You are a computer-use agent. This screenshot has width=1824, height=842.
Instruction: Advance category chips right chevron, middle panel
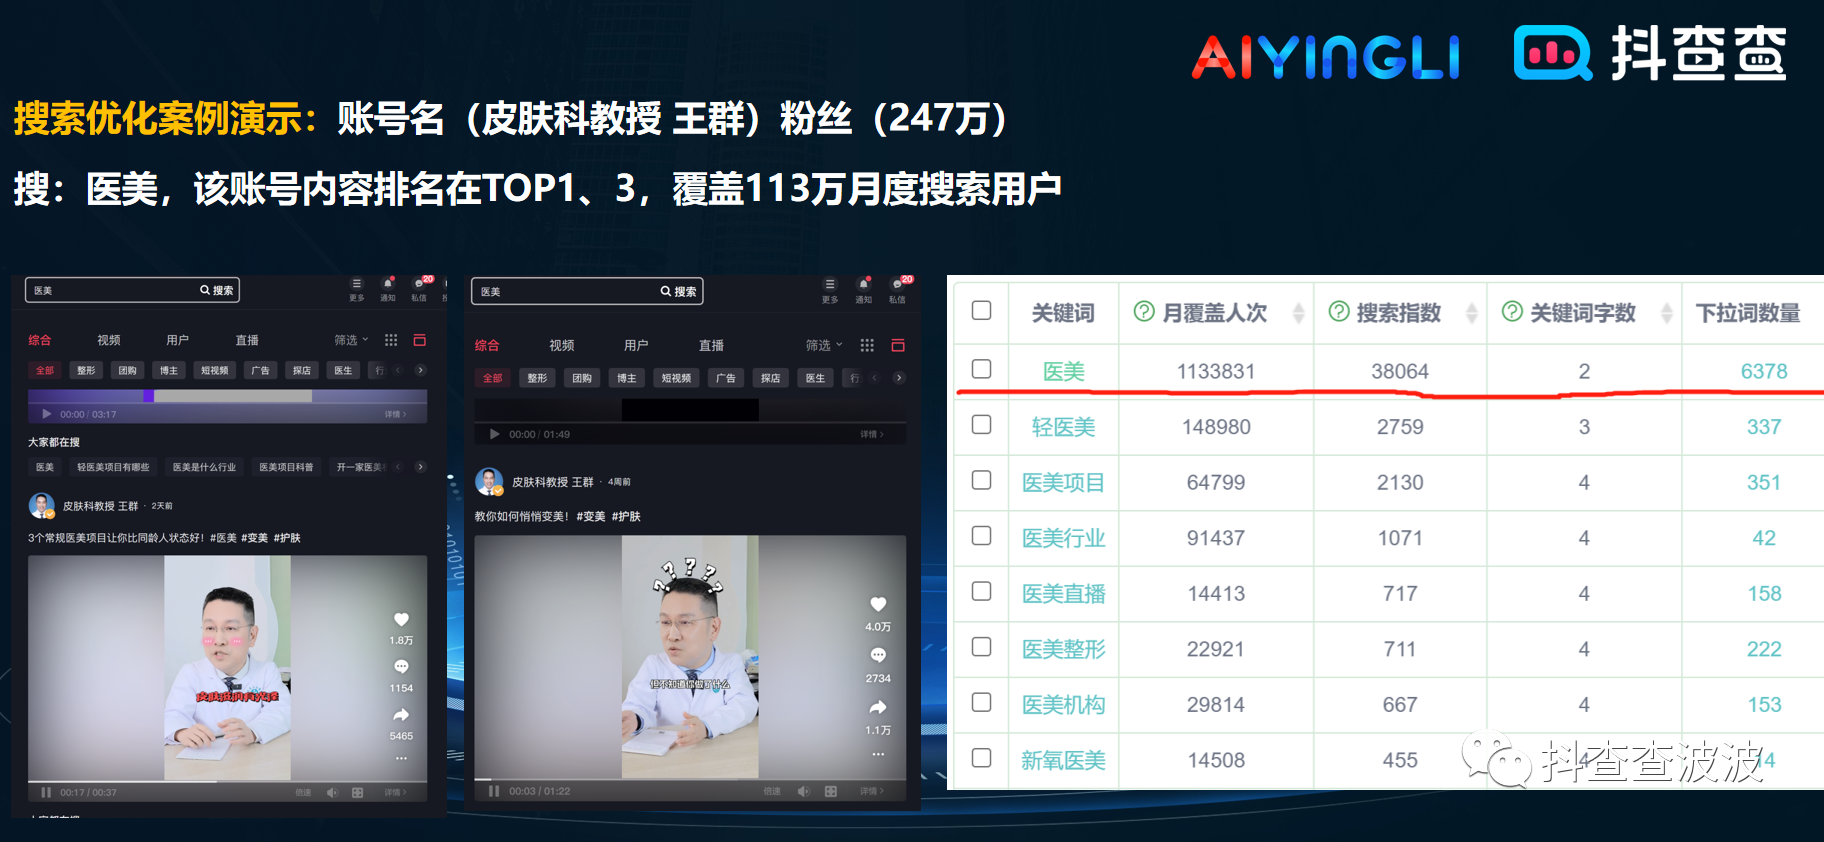[x=899, y=378]
